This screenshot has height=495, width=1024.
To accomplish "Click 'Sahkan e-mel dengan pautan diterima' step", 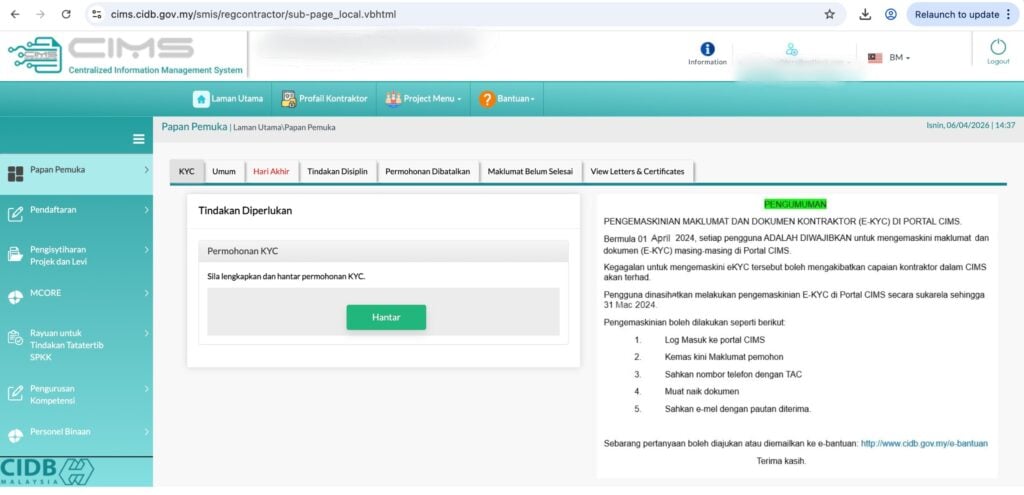I will pyautogui.click(x=737, y=409).
